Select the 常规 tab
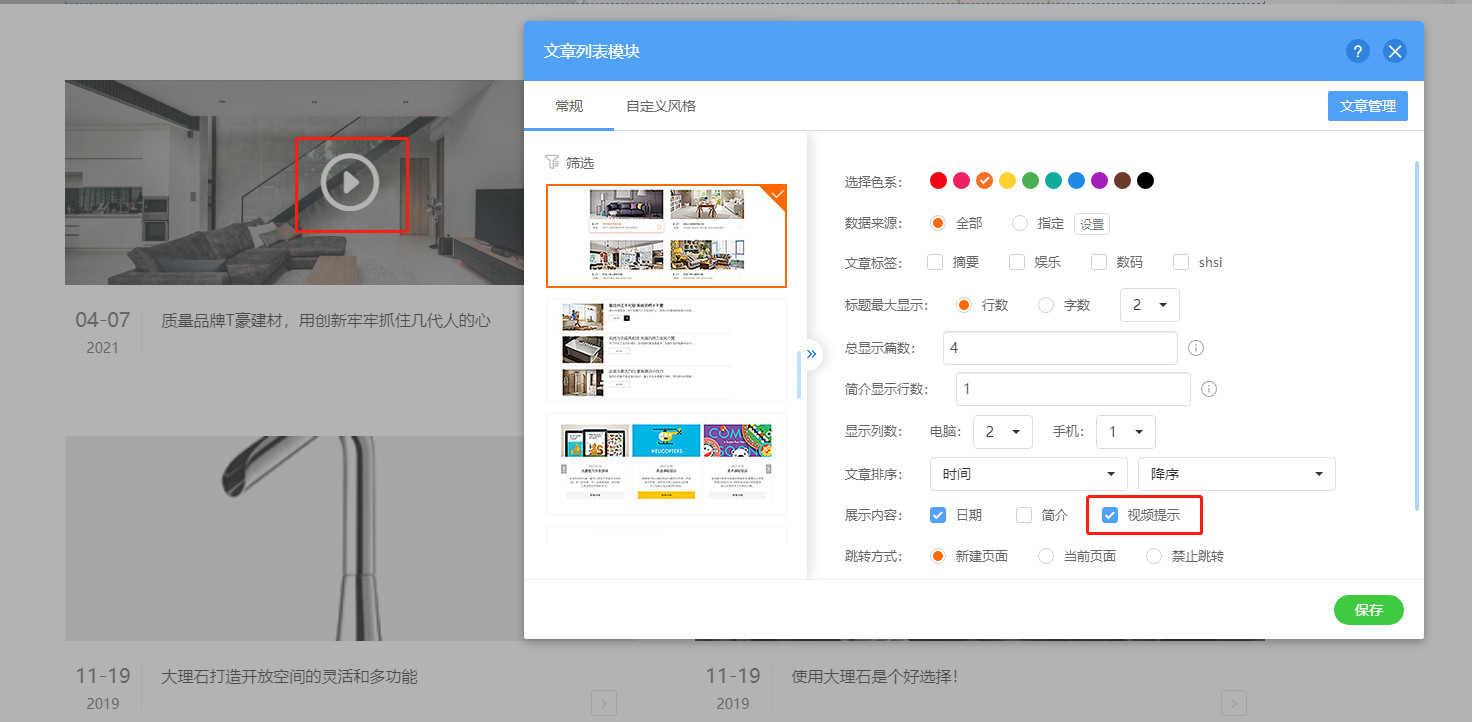1472x722 pixels. click(x=569, y=106)
